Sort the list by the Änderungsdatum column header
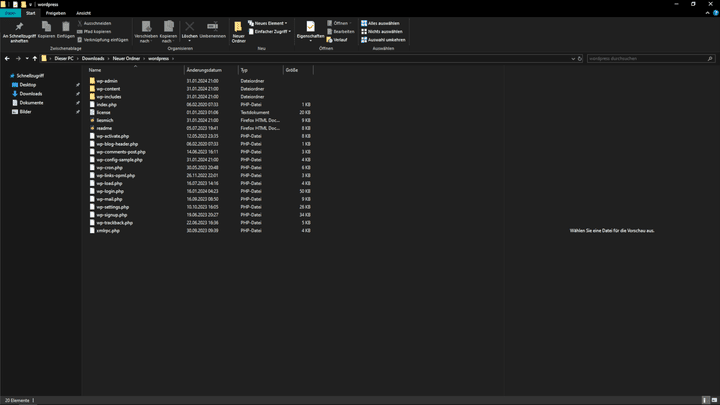 click(x=204, y=70)
